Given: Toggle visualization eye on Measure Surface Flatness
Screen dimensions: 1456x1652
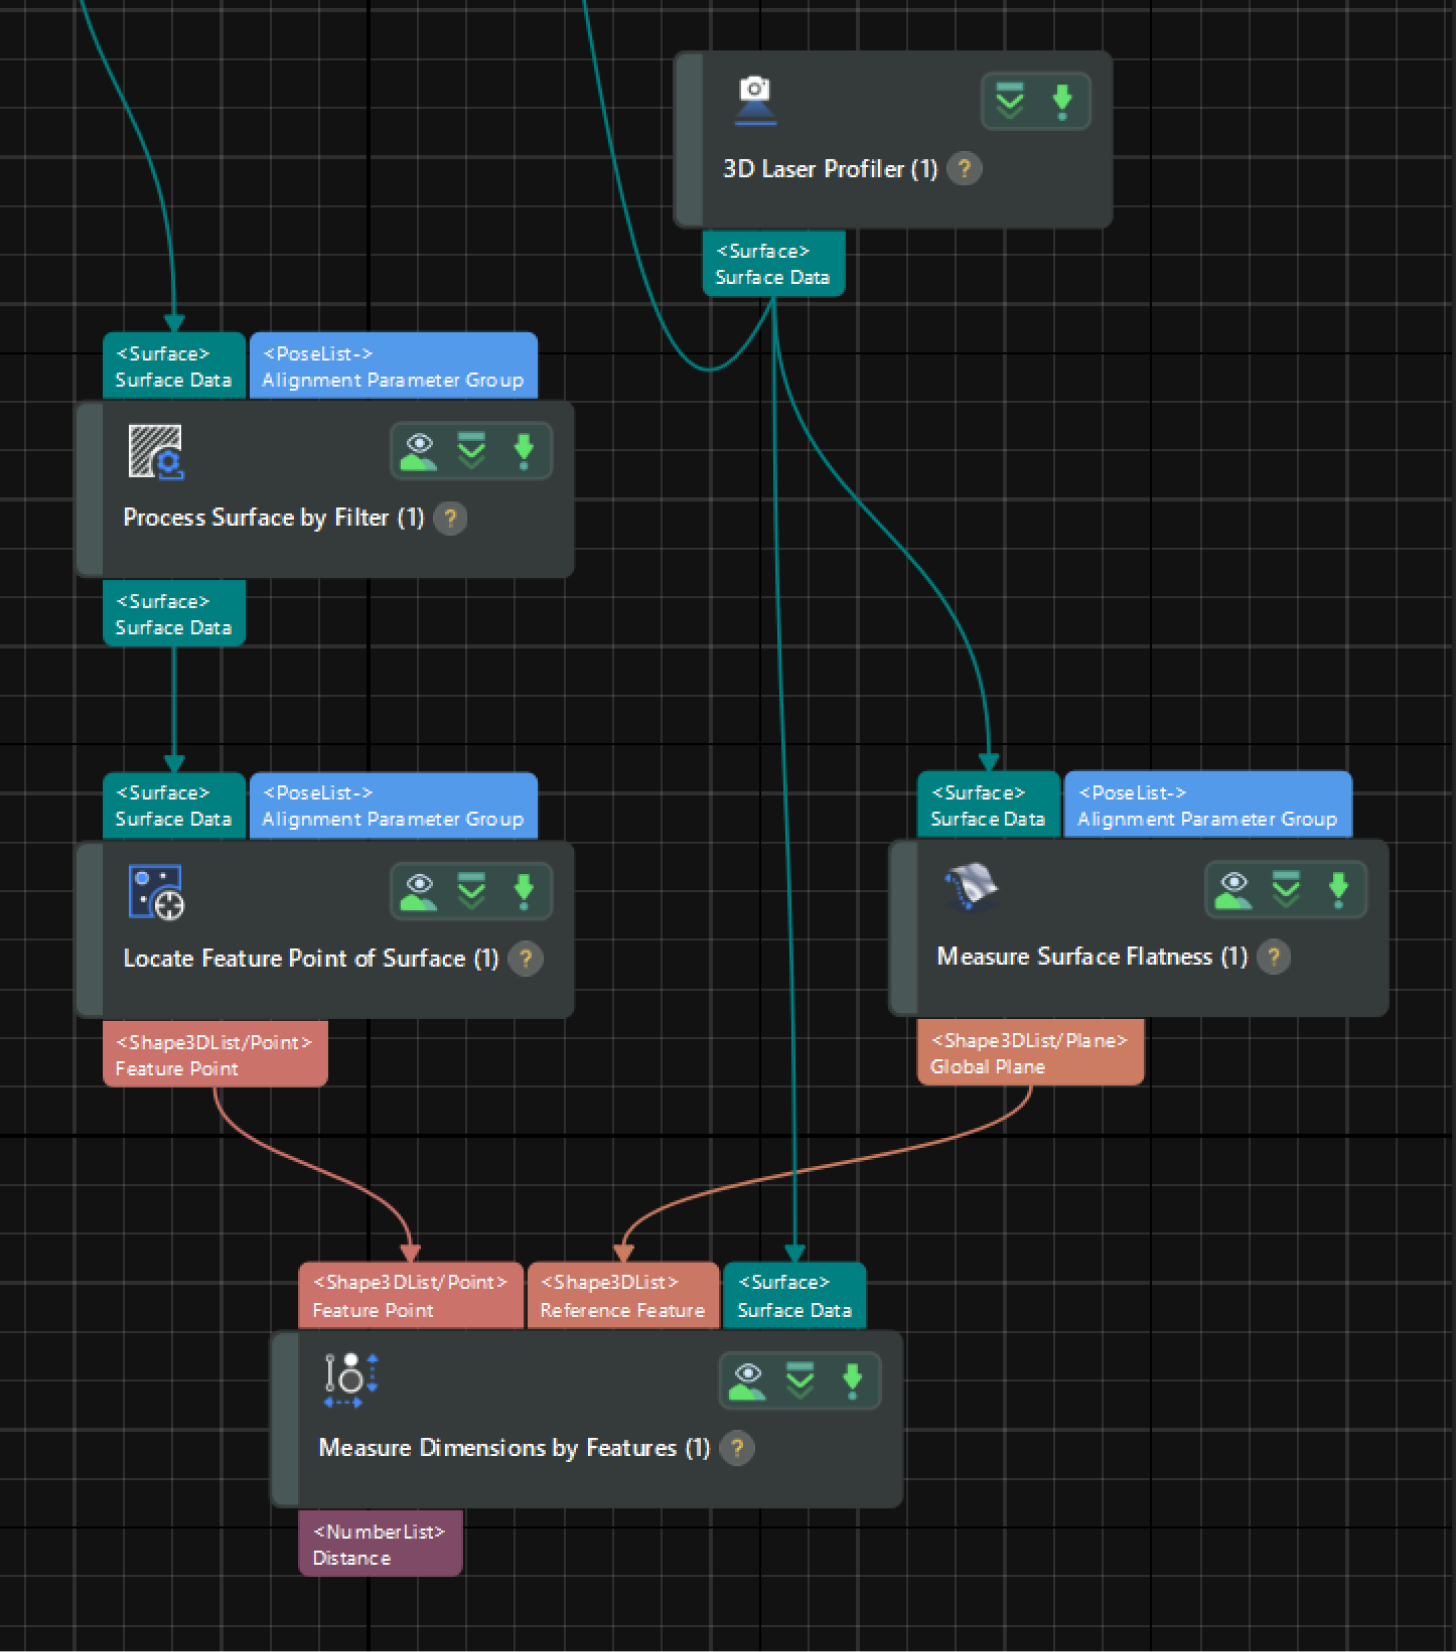Looking at the screenshot, I should click(1234, 888).
